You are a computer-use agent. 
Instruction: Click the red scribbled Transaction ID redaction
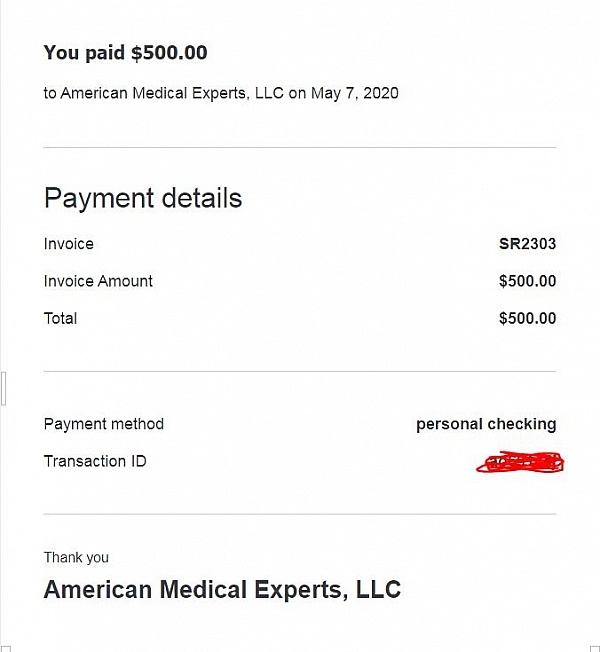tap(520, 462)
